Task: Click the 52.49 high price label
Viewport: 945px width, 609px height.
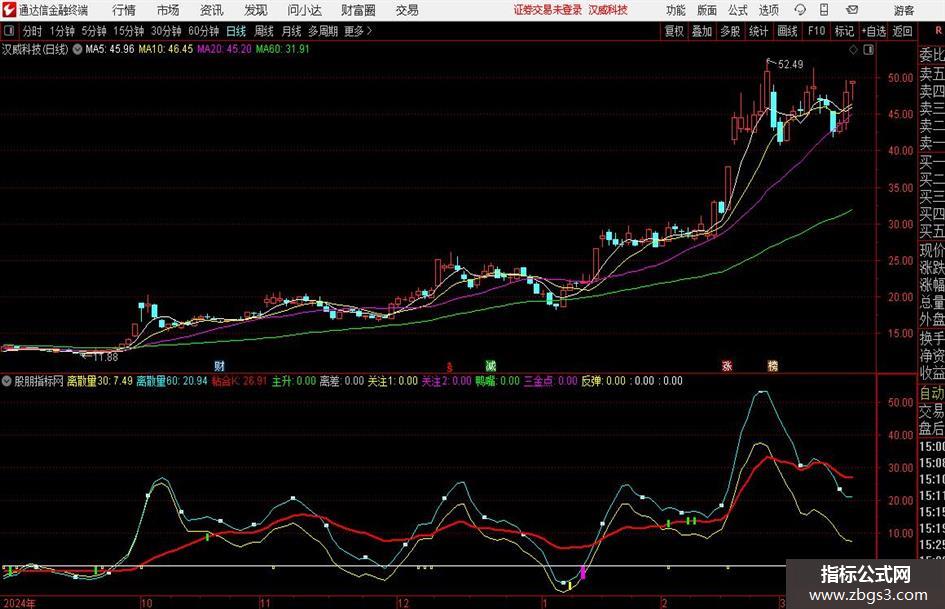Action: pos(791,64)
